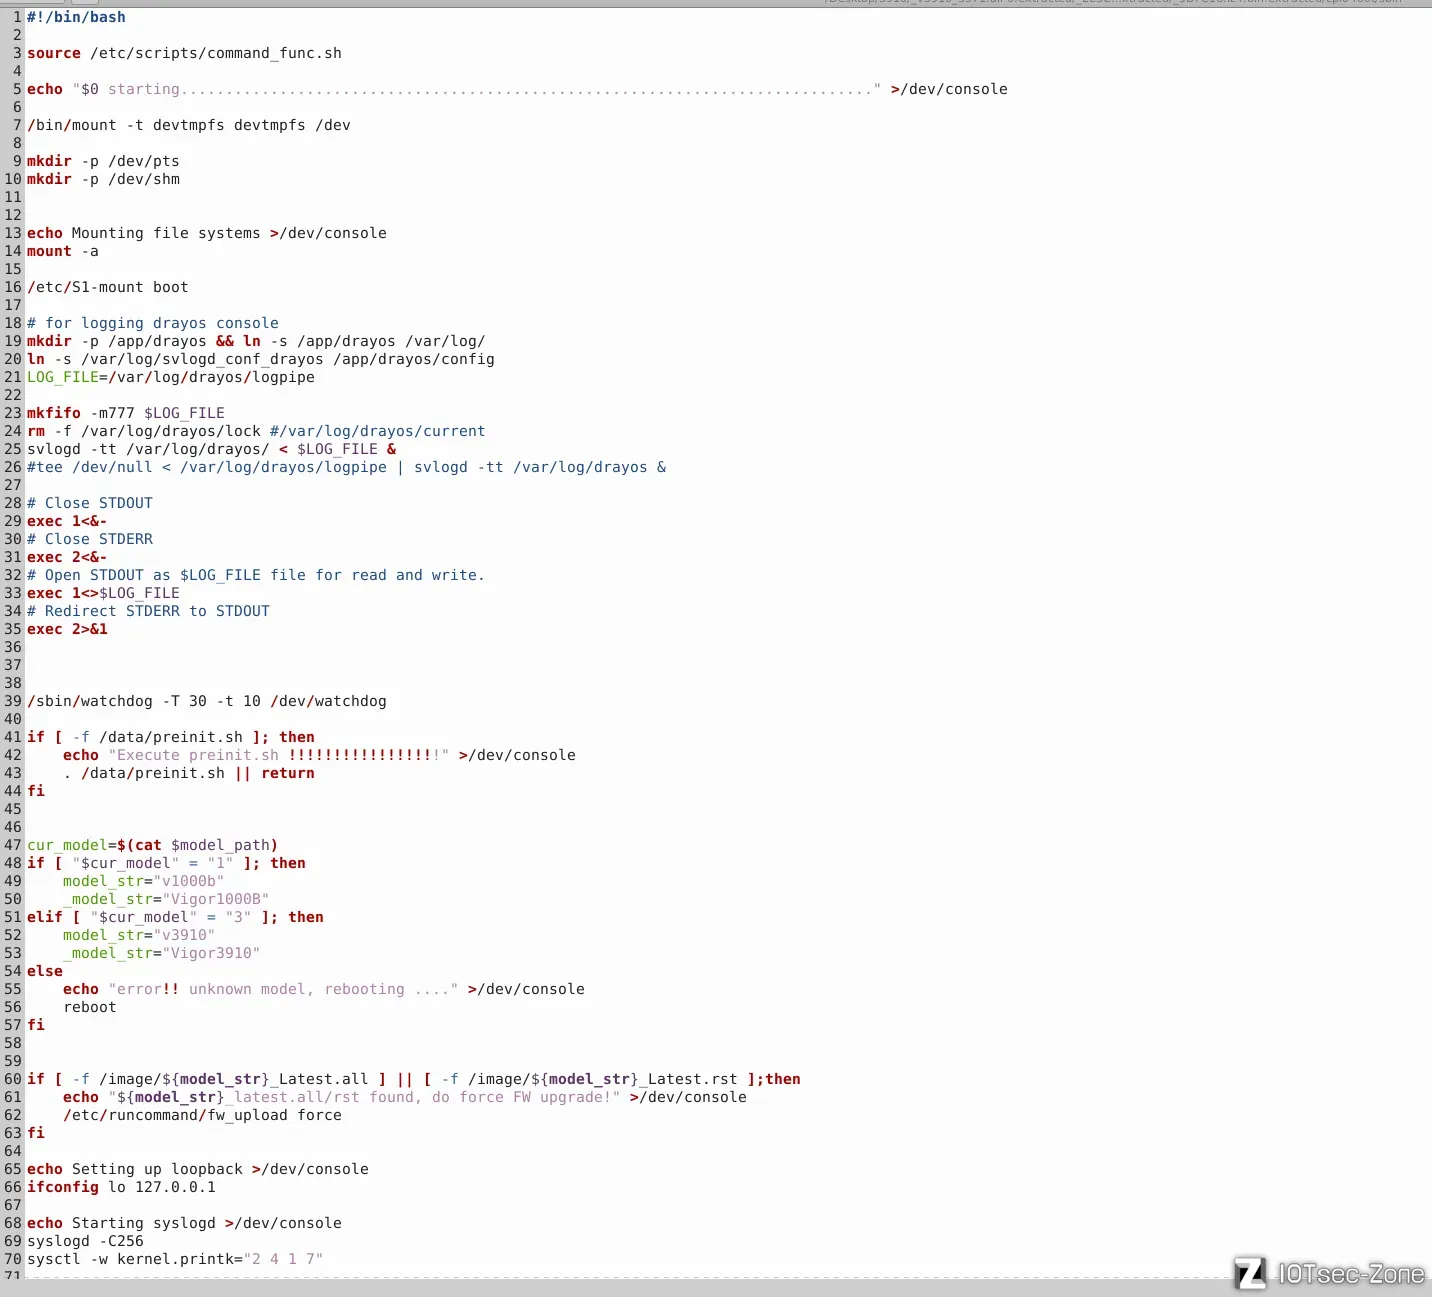Click line number 1 in the gutter
The width and height of the screenshot is (1432, 1297).
tap(17, 17)
